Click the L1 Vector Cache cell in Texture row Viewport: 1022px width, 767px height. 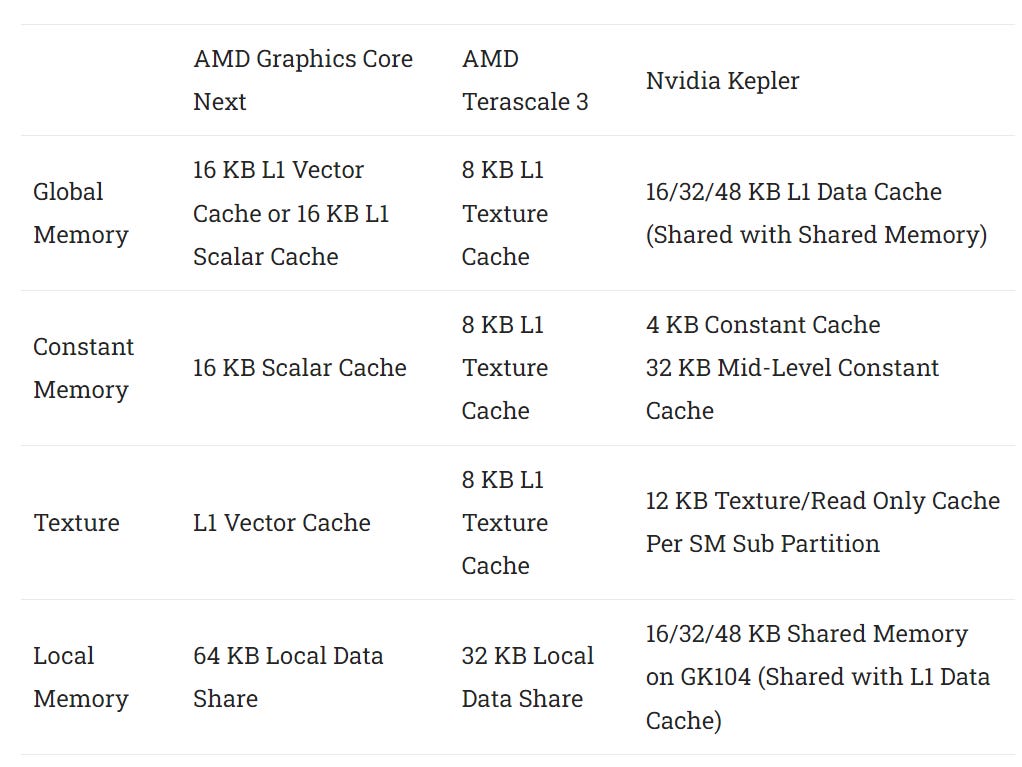(x=282, y=523)
